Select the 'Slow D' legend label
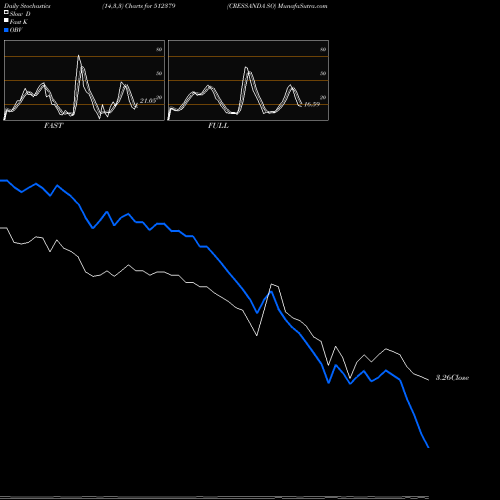Screen dimensions: 500x500 coord(20,14)
